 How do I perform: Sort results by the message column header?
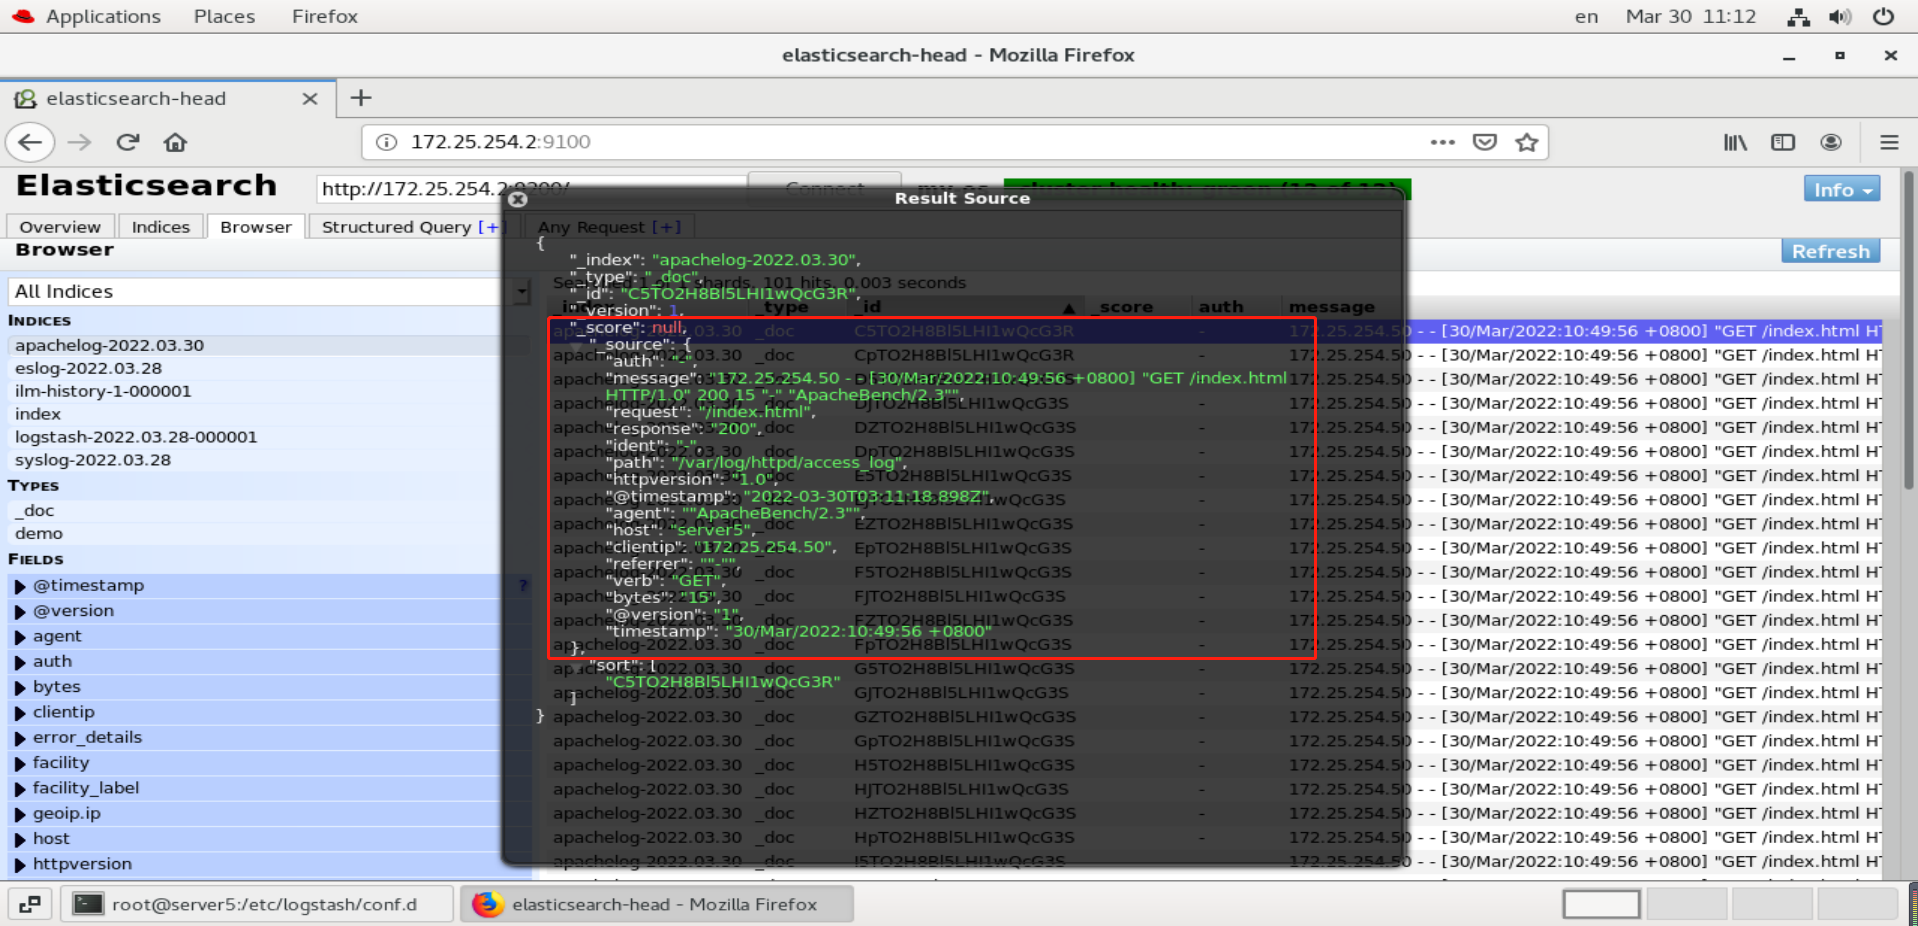coord(1332,307)
